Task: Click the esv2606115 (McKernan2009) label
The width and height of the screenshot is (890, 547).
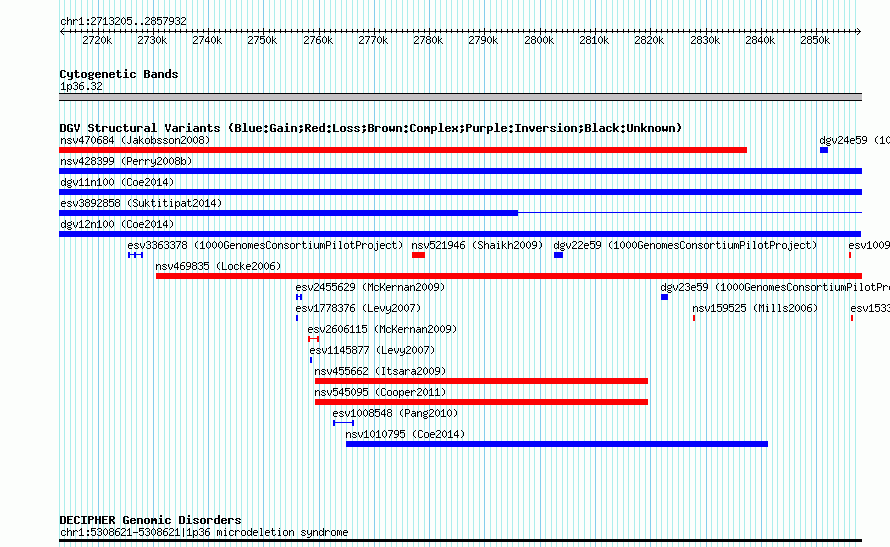Action: [382, 329]
